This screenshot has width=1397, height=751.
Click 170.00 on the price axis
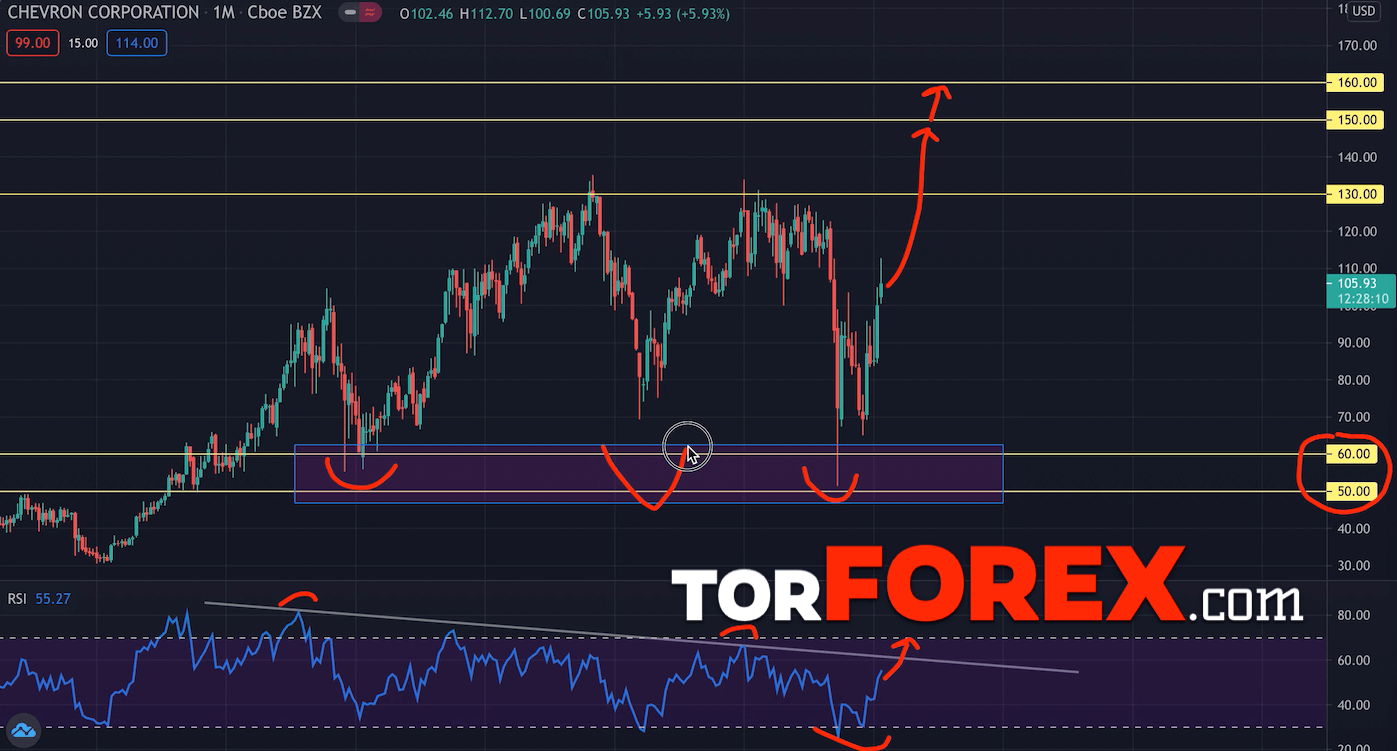(1357, 45)
